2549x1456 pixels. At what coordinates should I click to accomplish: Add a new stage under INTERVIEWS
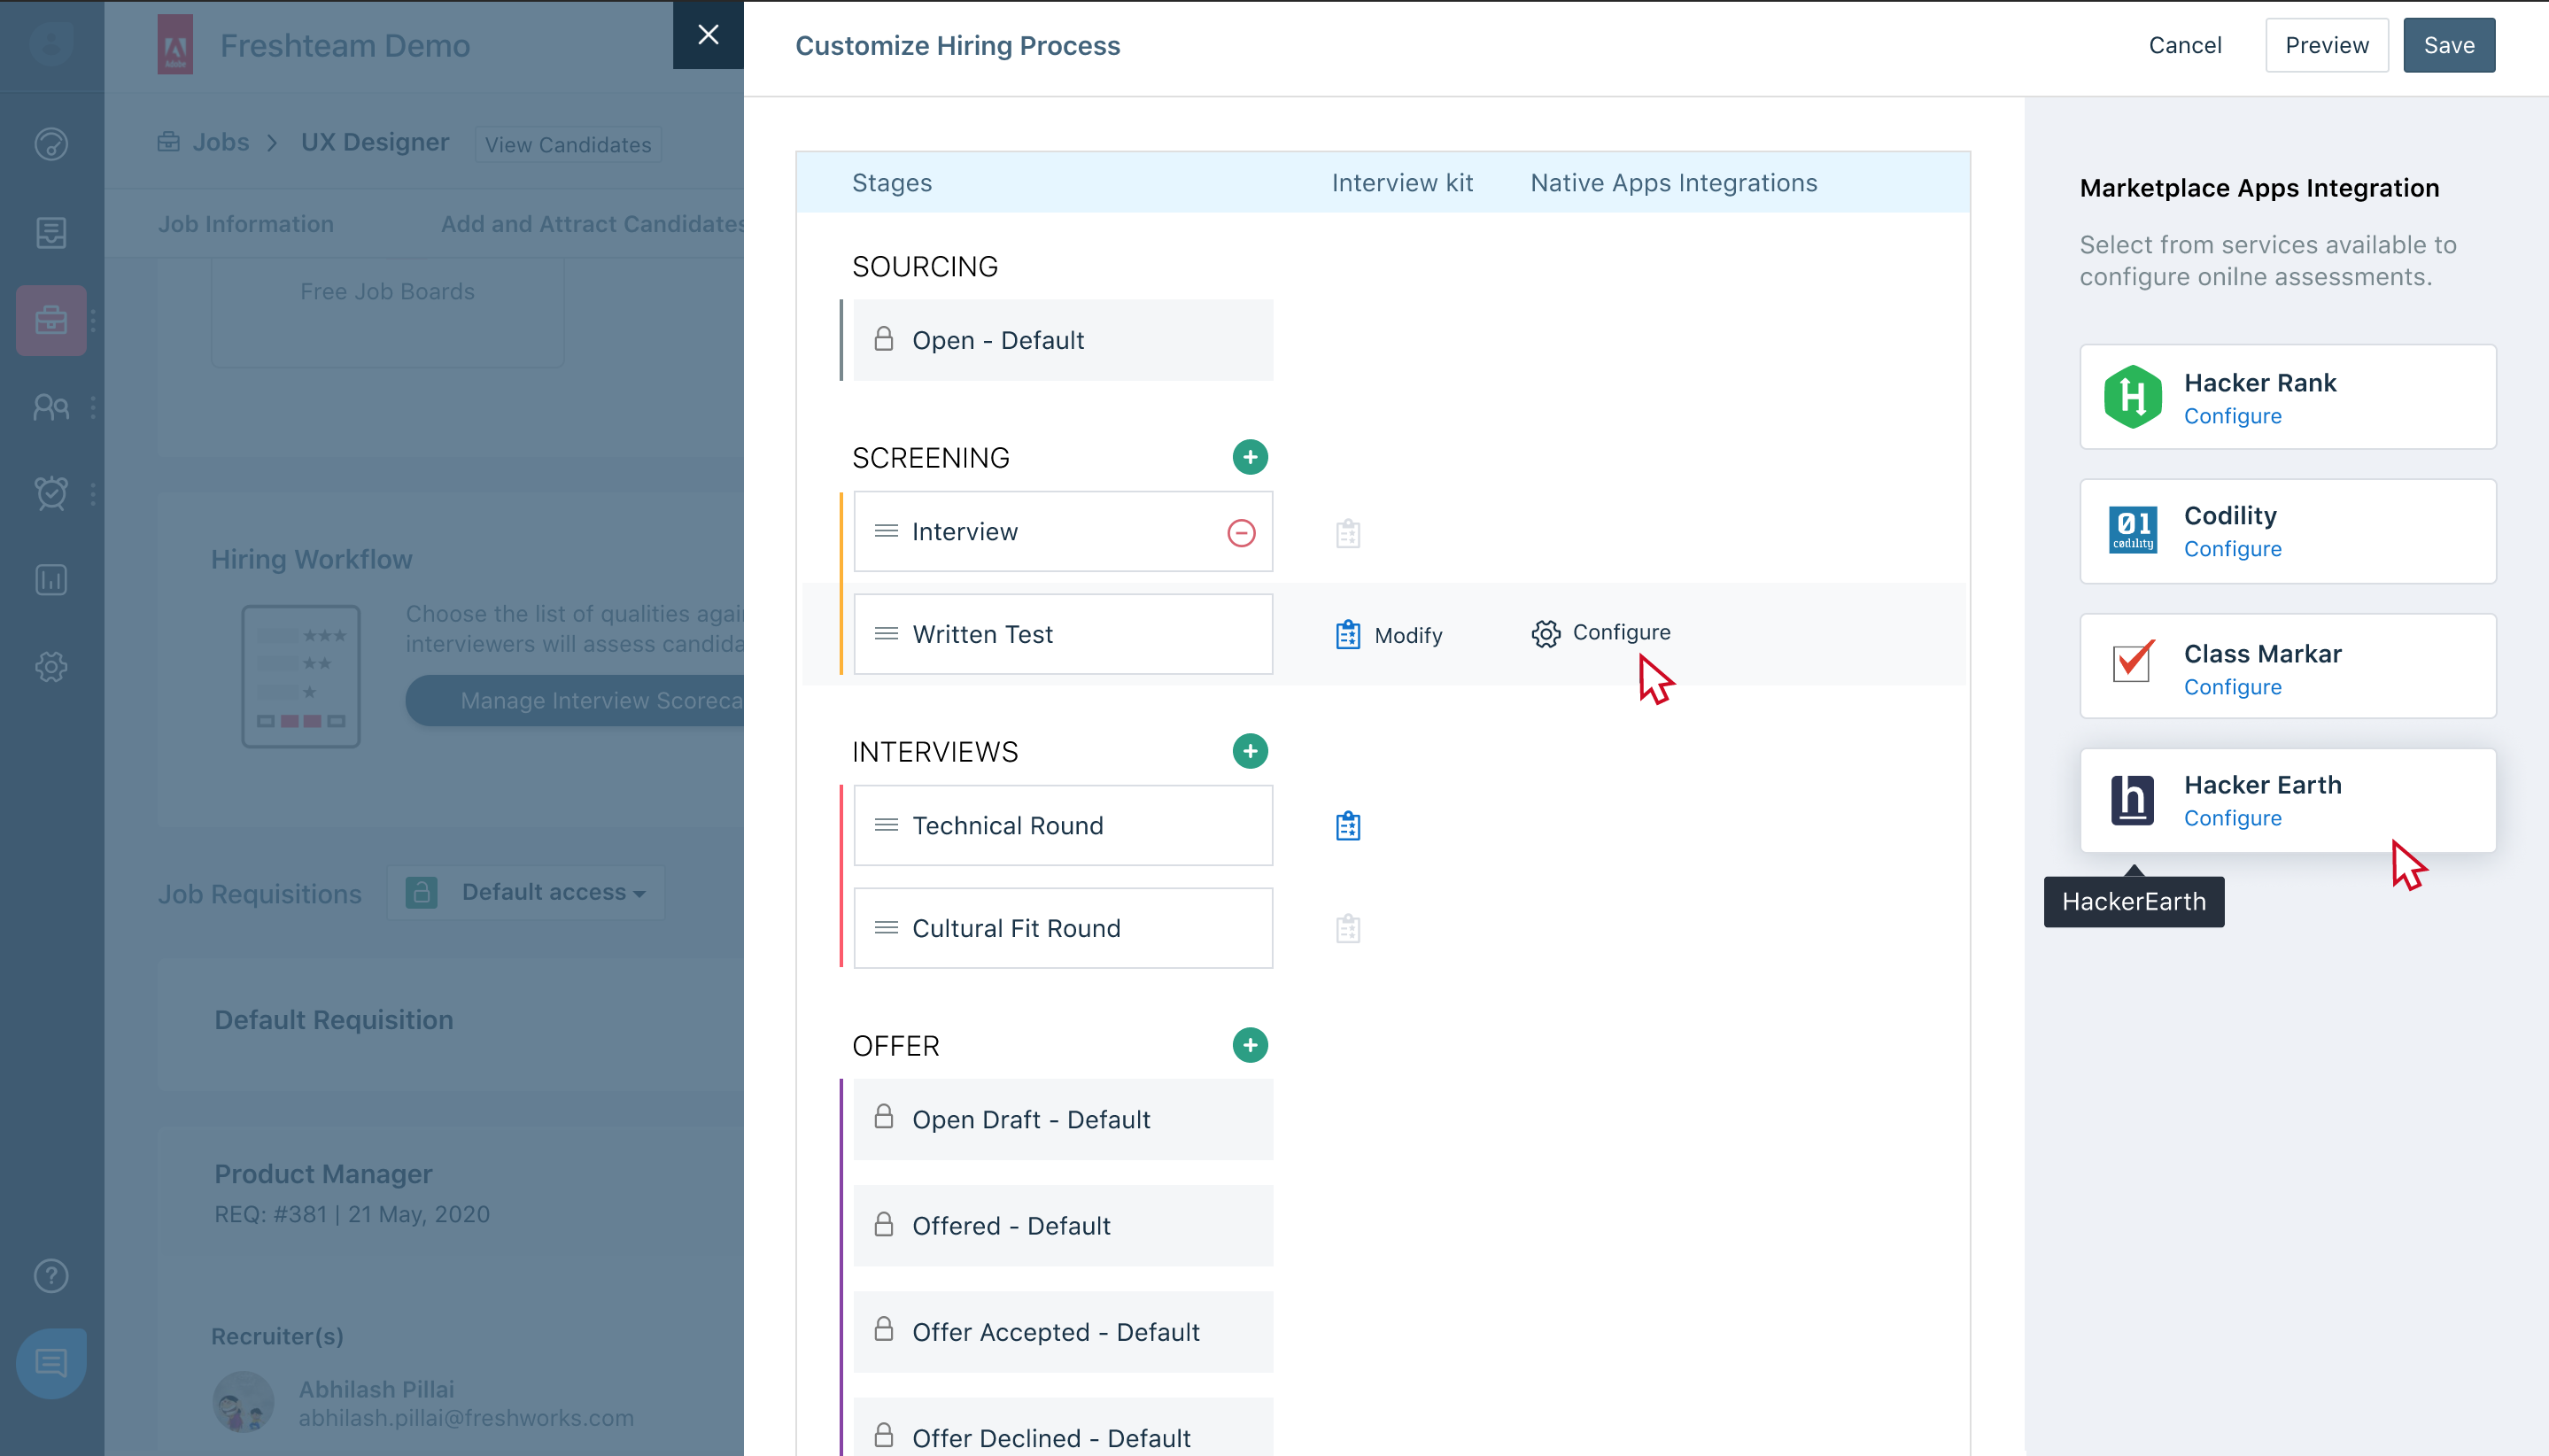pyautogui.click(x=1249, y=751)
